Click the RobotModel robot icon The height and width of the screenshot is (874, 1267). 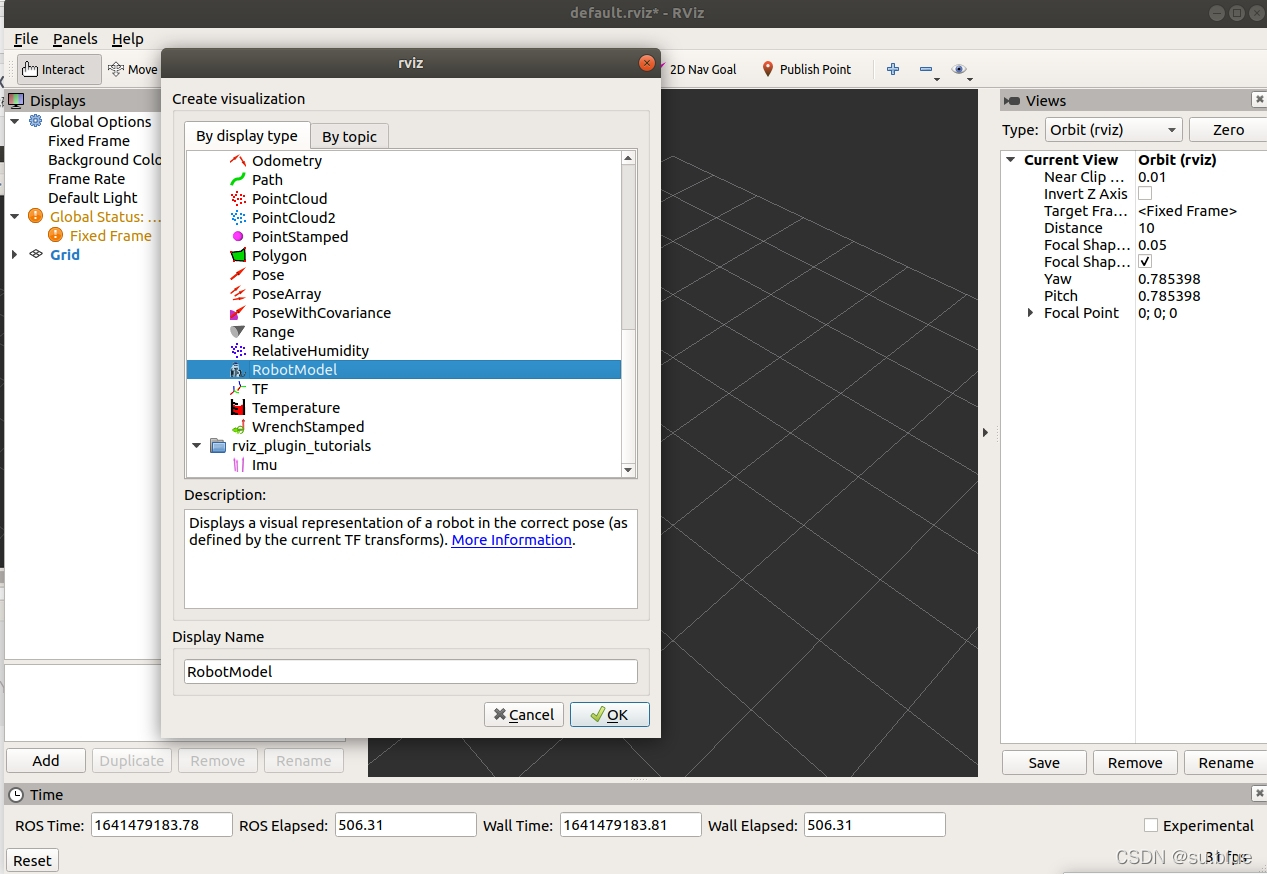pos(238,369)
